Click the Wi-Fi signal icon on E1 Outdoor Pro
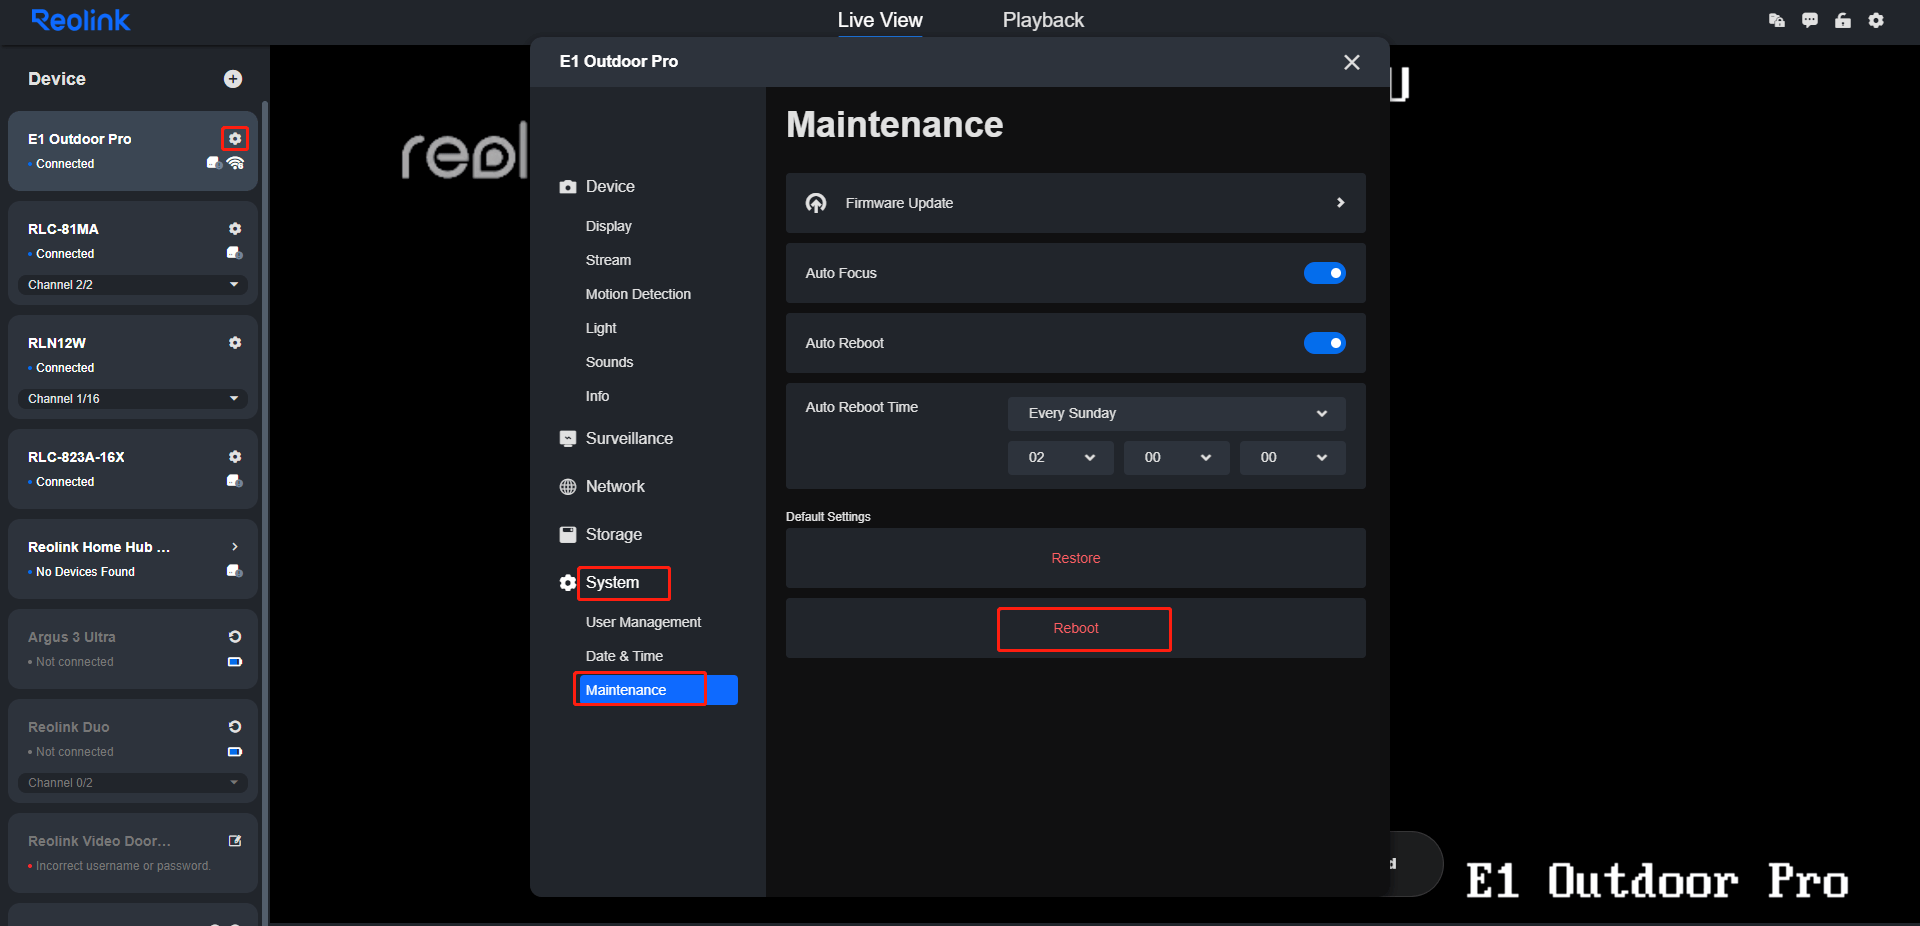The height and width of the screenshot is (926, 1920). [x=236, y=163]
